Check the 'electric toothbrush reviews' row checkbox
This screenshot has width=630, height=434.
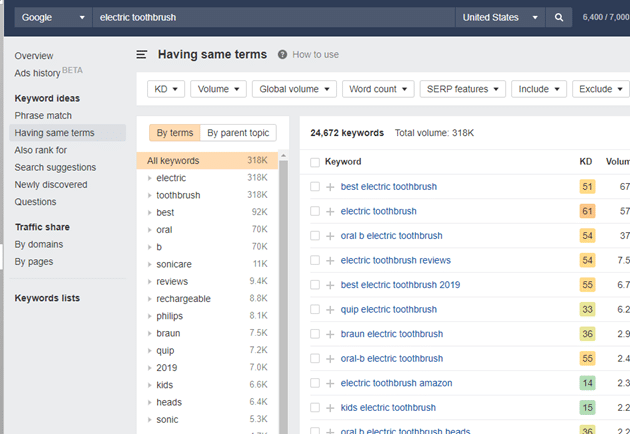point(315,260)
